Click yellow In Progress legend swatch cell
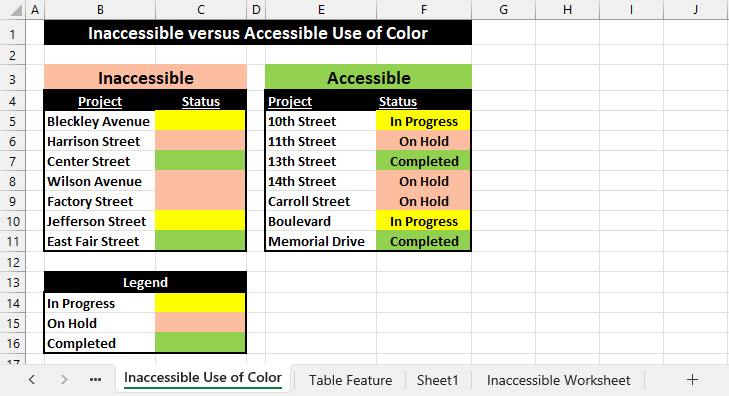The width and height of the screenshot is (729, 396). pyautogui.click(x=200, y=303)
